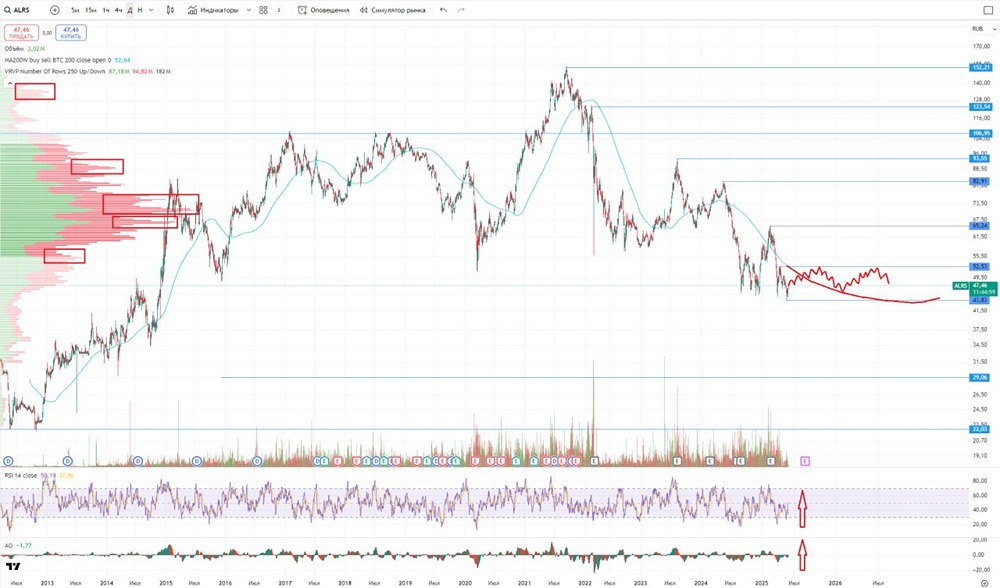Open symbol search for ALRS
This screenshot has height=588, width=1000.
click(x=18, y=10)
